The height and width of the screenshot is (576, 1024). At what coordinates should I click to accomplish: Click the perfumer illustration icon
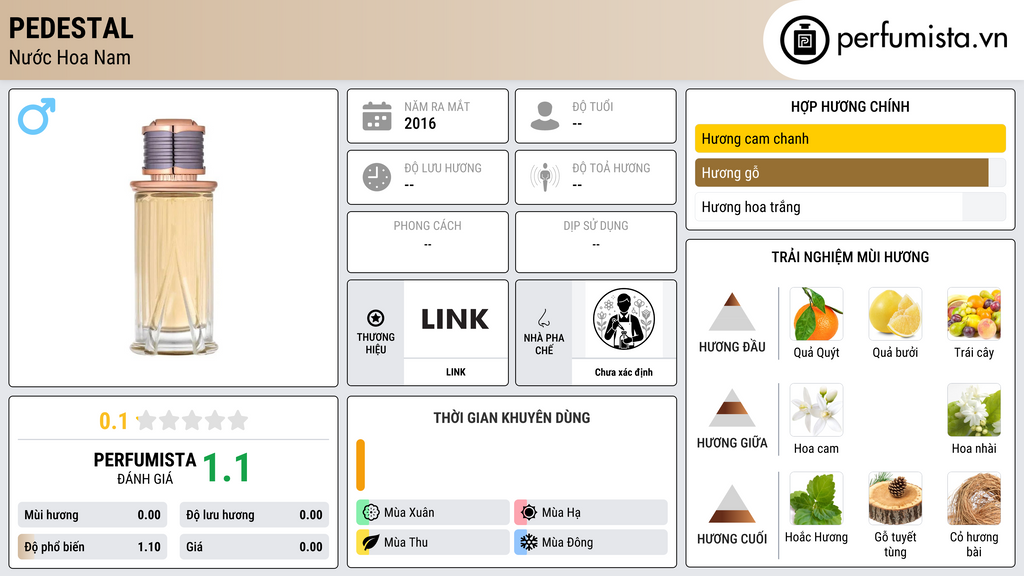[x=624, y=319]
